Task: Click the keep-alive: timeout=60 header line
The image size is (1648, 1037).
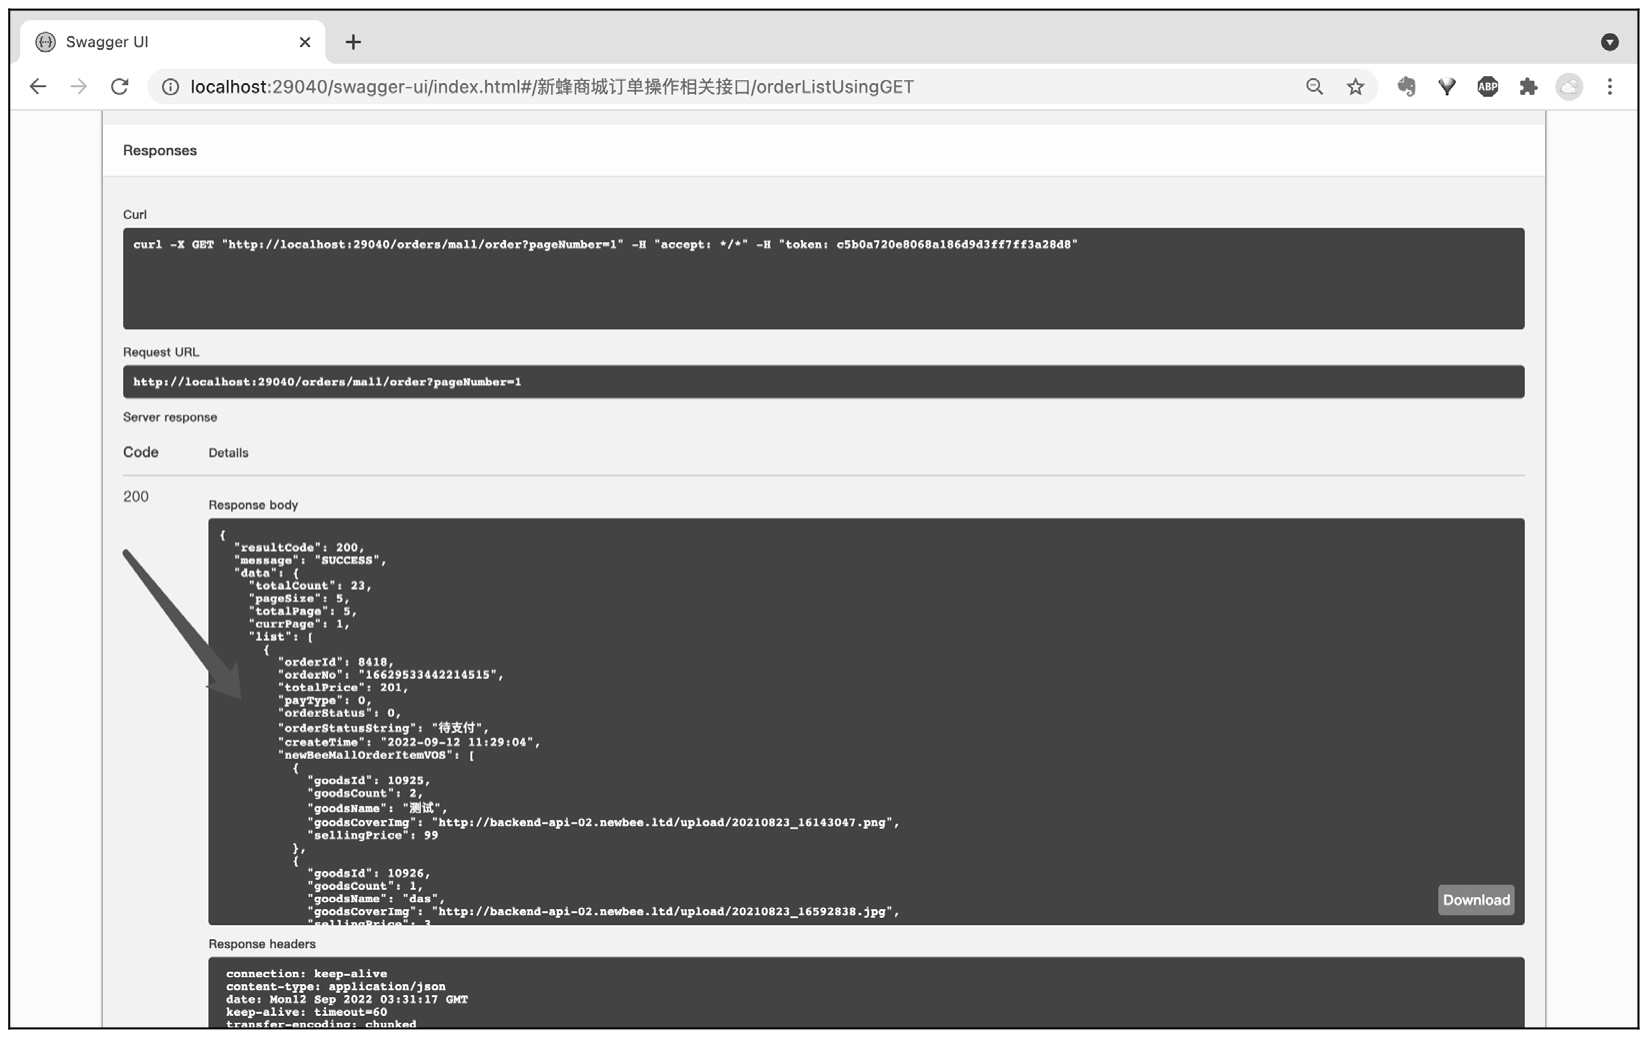Action: pos(306,1012)
